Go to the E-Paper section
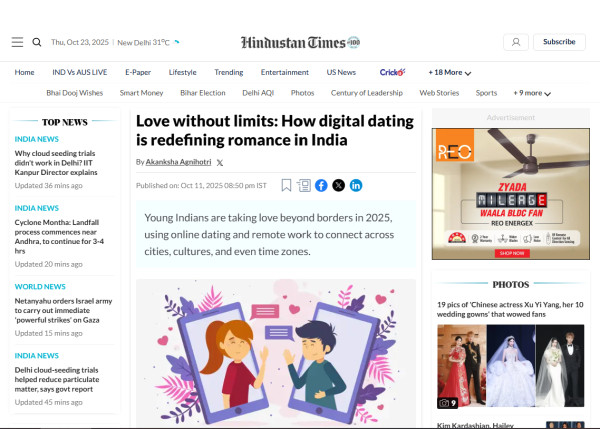This screenshot has height=429, width=600. pos(138,72)
